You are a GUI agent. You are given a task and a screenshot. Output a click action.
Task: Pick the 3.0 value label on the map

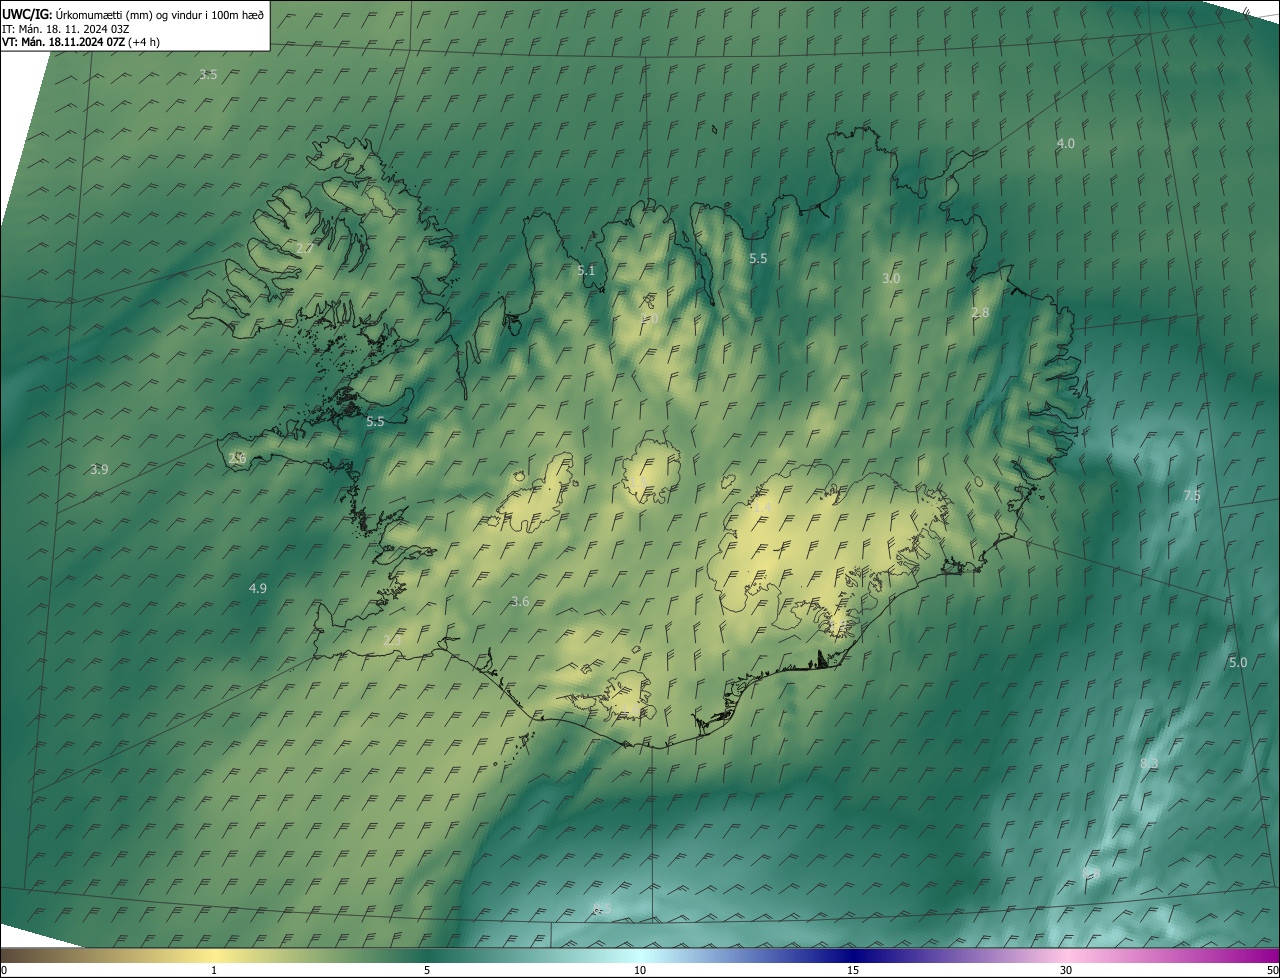(891, 279)
